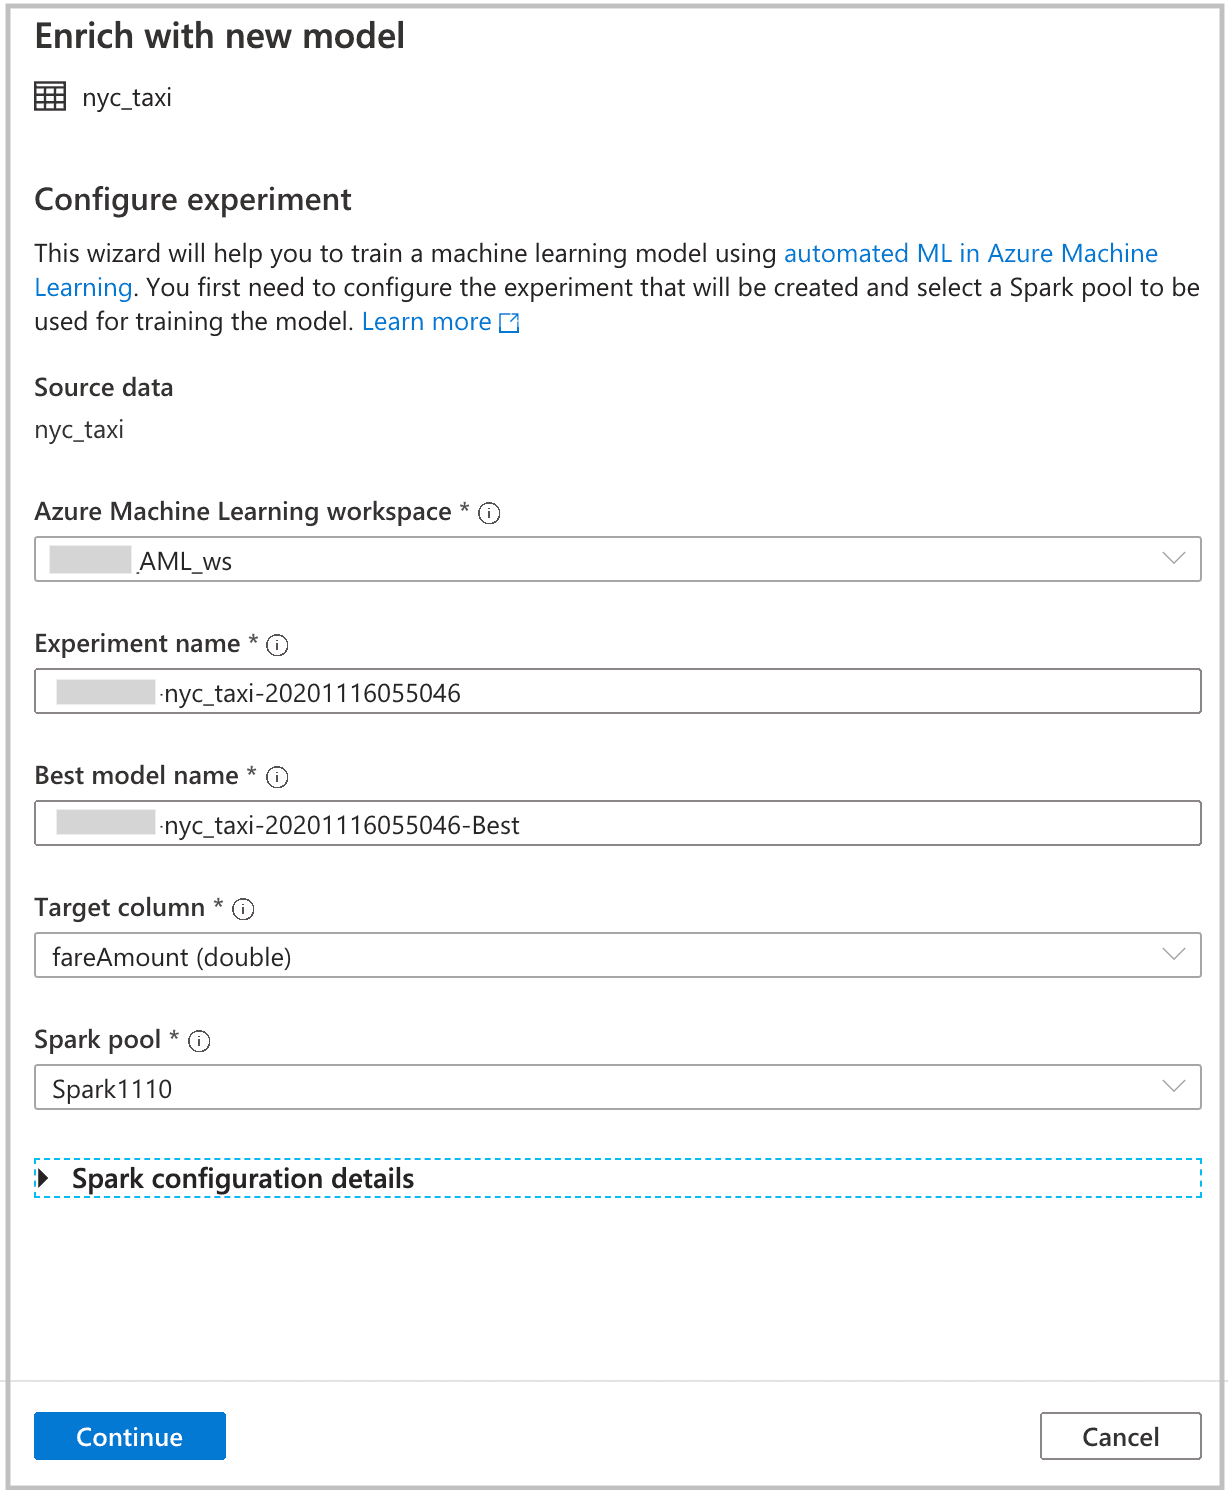This screenshot has width=1228, height=1490.
Task: Click the disclosure triangle before Spark configuration details
Action: tap(47, 1178)
